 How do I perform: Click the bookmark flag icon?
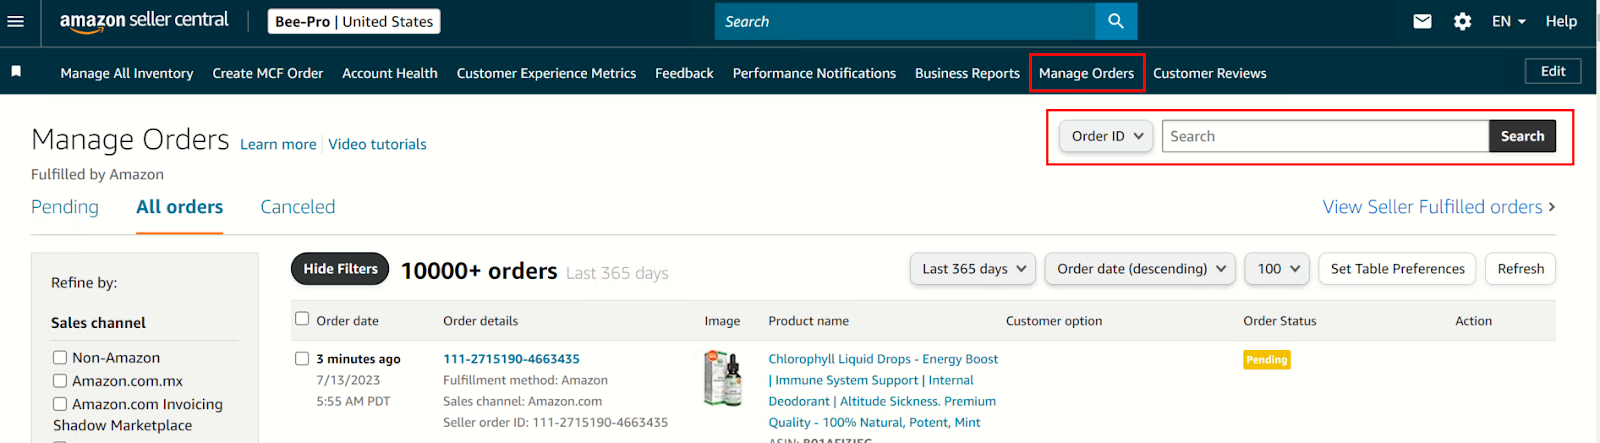point(16,72)
